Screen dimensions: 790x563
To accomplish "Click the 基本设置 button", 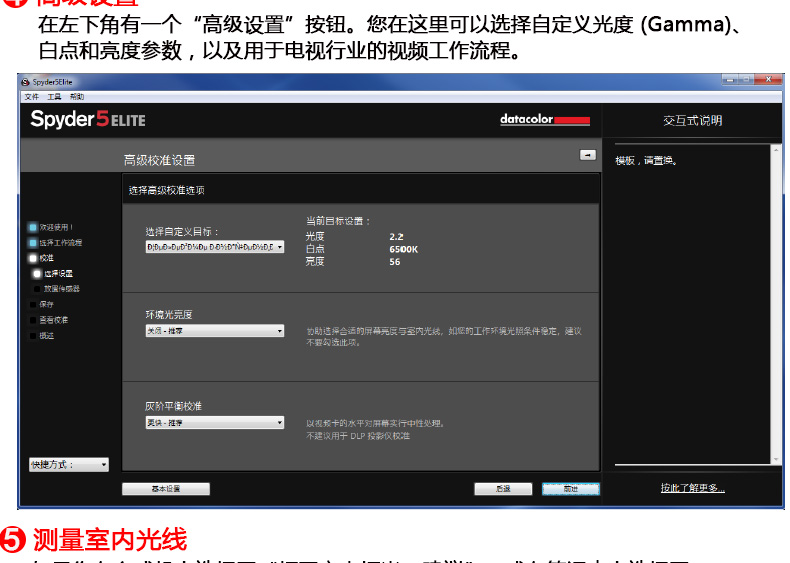I will tap(166, 489).
